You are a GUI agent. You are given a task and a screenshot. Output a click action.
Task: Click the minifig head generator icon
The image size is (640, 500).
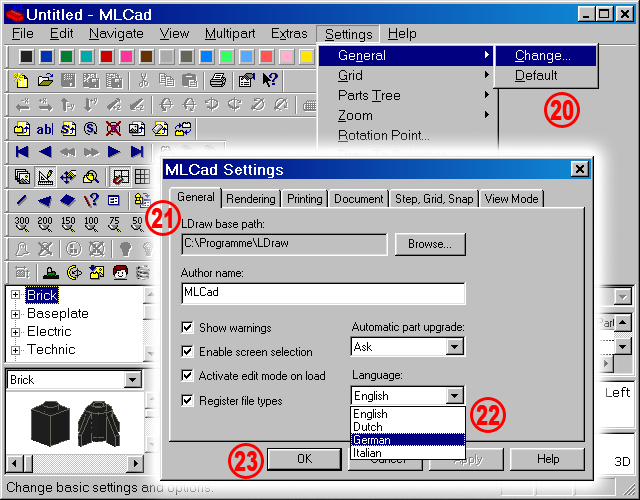120,272
